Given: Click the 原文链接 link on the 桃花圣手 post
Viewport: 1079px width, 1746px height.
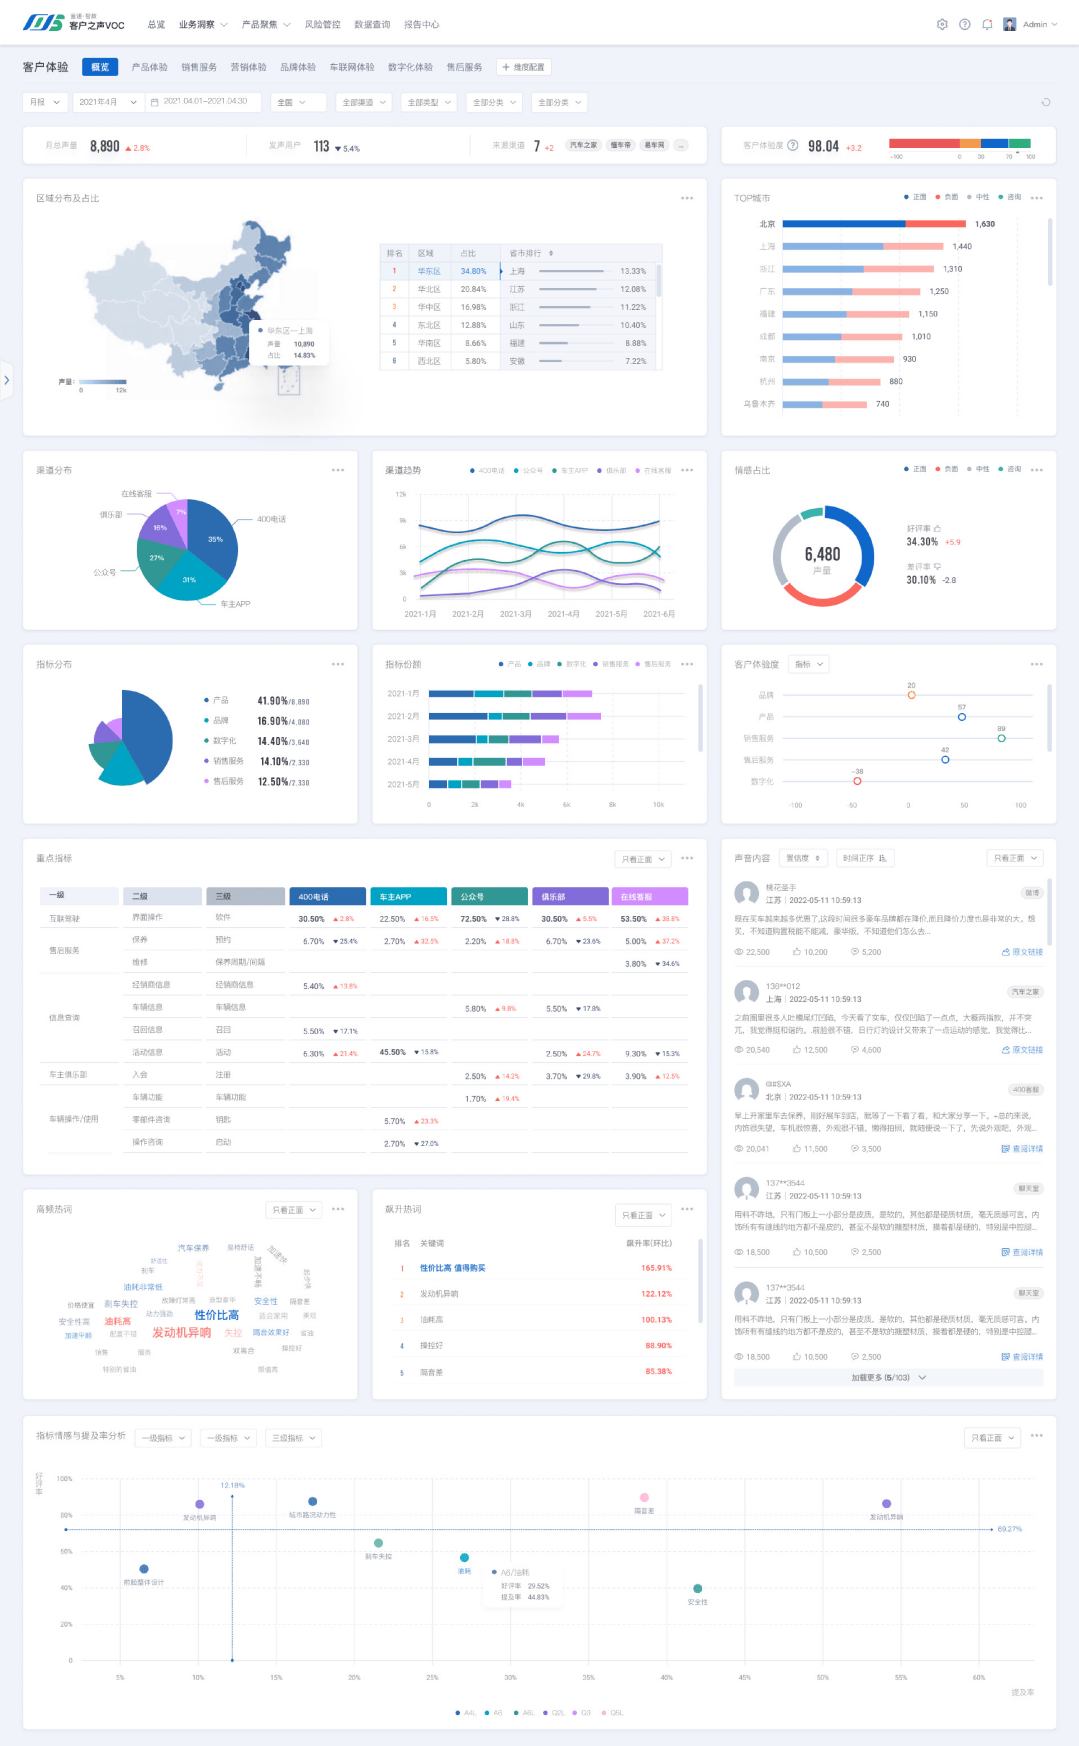Looking at the screenshot, I should [x=1022, y=952].
